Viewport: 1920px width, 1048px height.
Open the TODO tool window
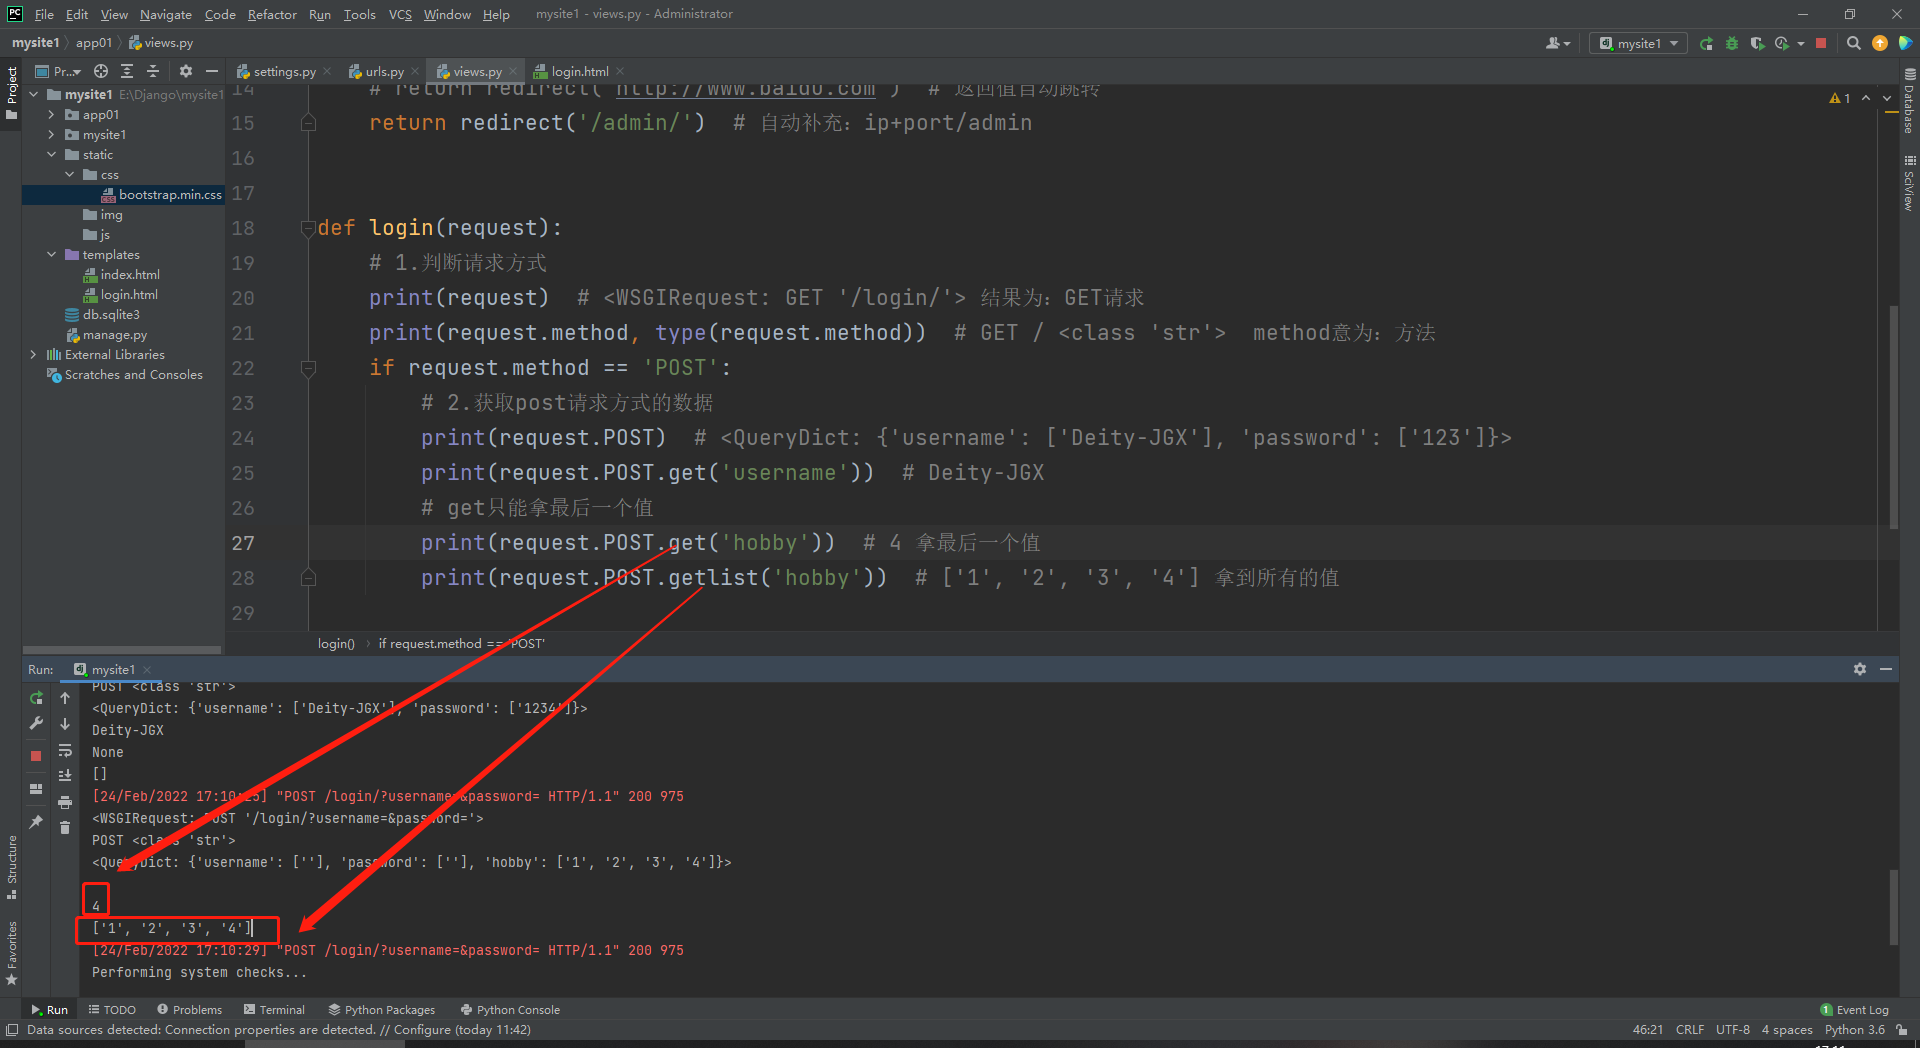point(112,1010)
